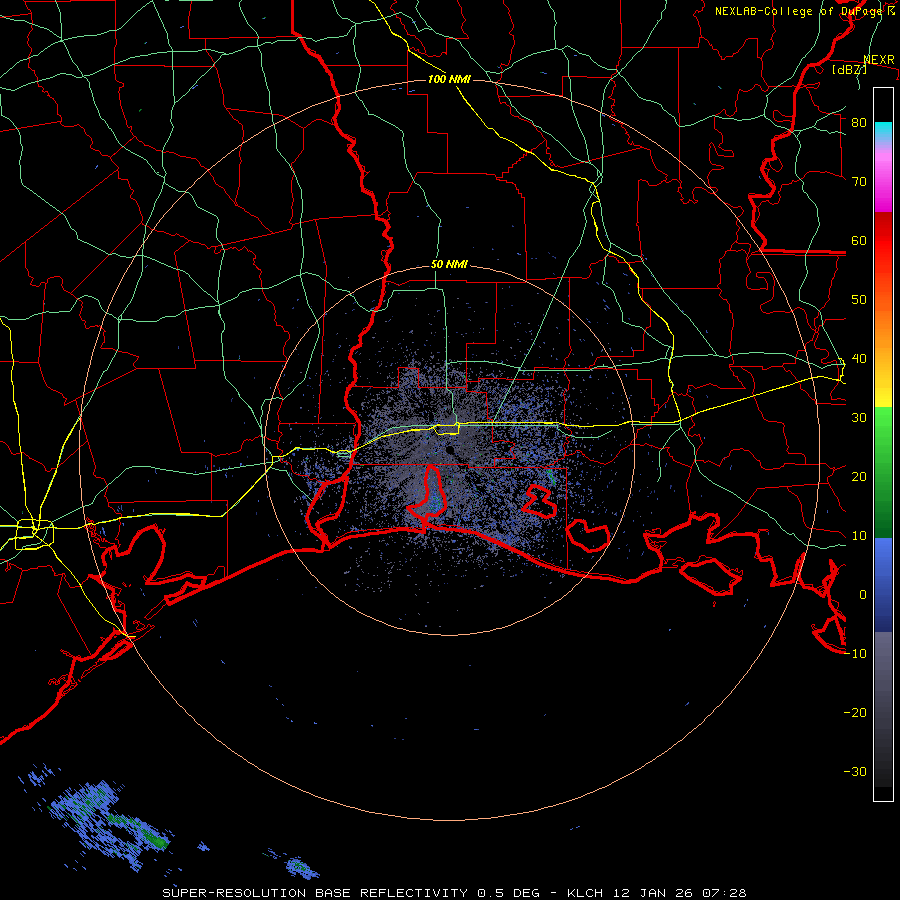This screenshot has width=900, height=900.
Task: Click the NEXLAB-College of DuPage credit text
Action: pos(804,11)
